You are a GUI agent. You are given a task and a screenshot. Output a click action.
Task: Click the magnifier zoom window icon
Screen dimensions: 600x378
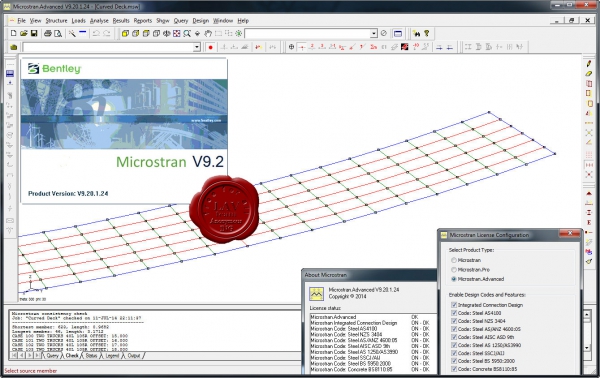187,34
